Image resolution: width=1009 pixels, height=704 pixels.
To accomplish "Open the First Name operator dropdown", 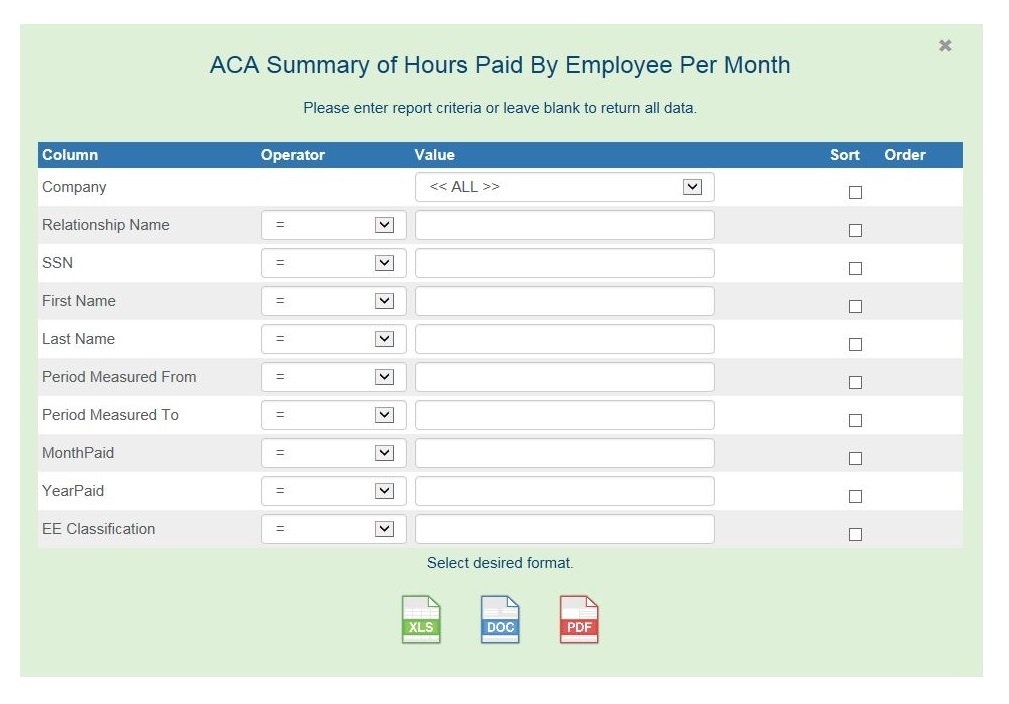I will [x=333, y=301].
